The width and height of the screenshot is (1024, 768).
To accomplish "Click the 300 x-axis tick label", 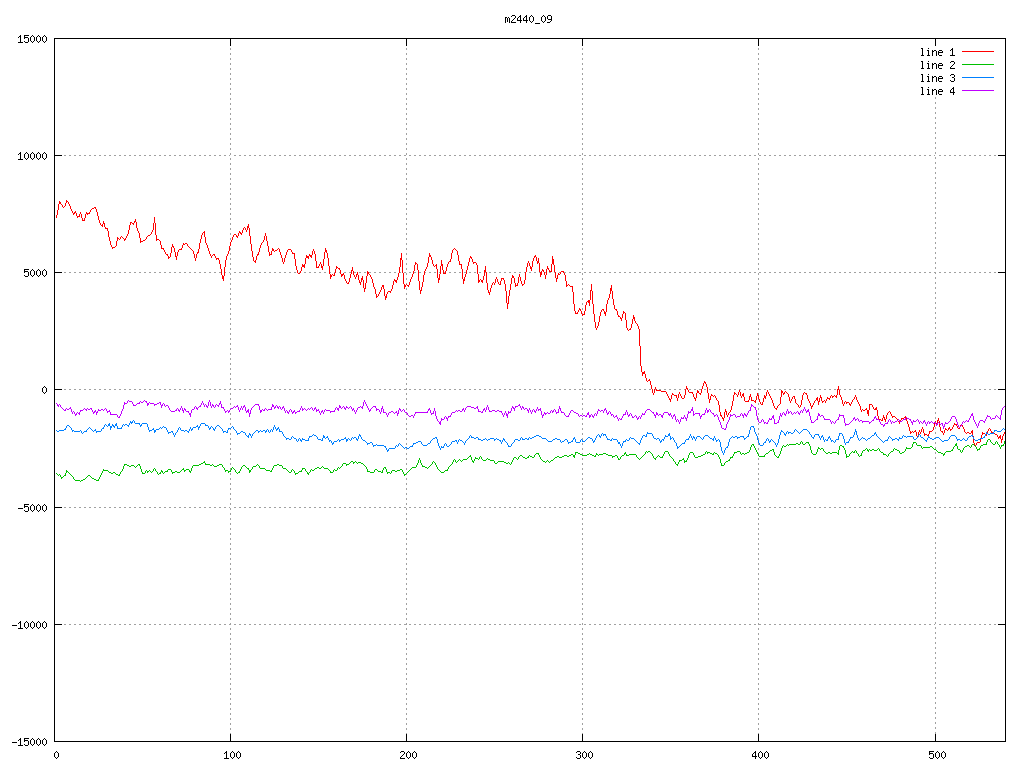I will coord(583,755).
